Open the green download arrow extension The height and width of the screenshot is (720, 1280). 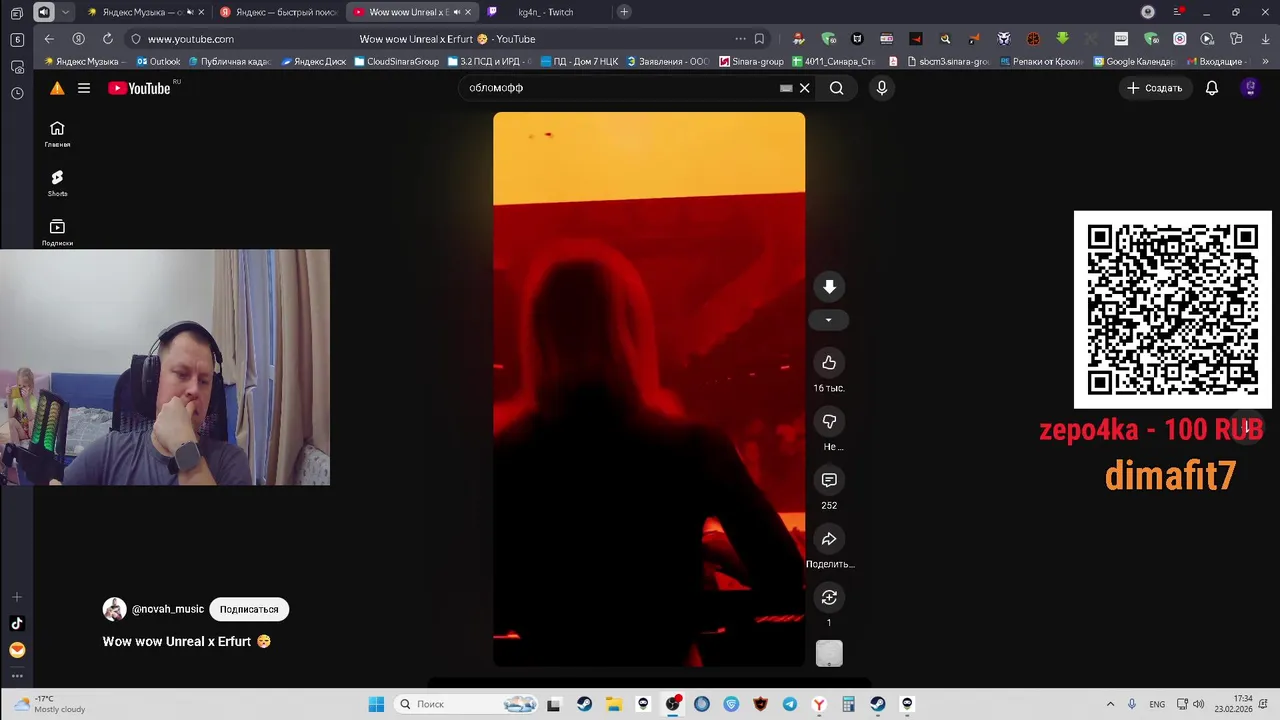(1062, 39)
